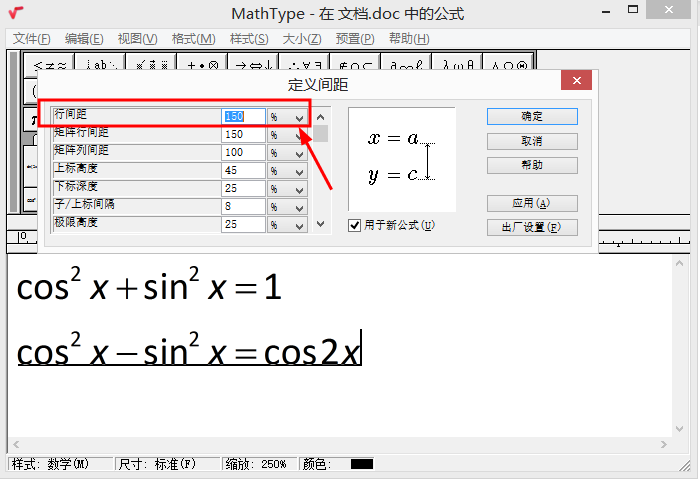Open the arrow symbols palette (→⇔↓)
The width and height of the screenshot is (700, 479).
(253, 62)
